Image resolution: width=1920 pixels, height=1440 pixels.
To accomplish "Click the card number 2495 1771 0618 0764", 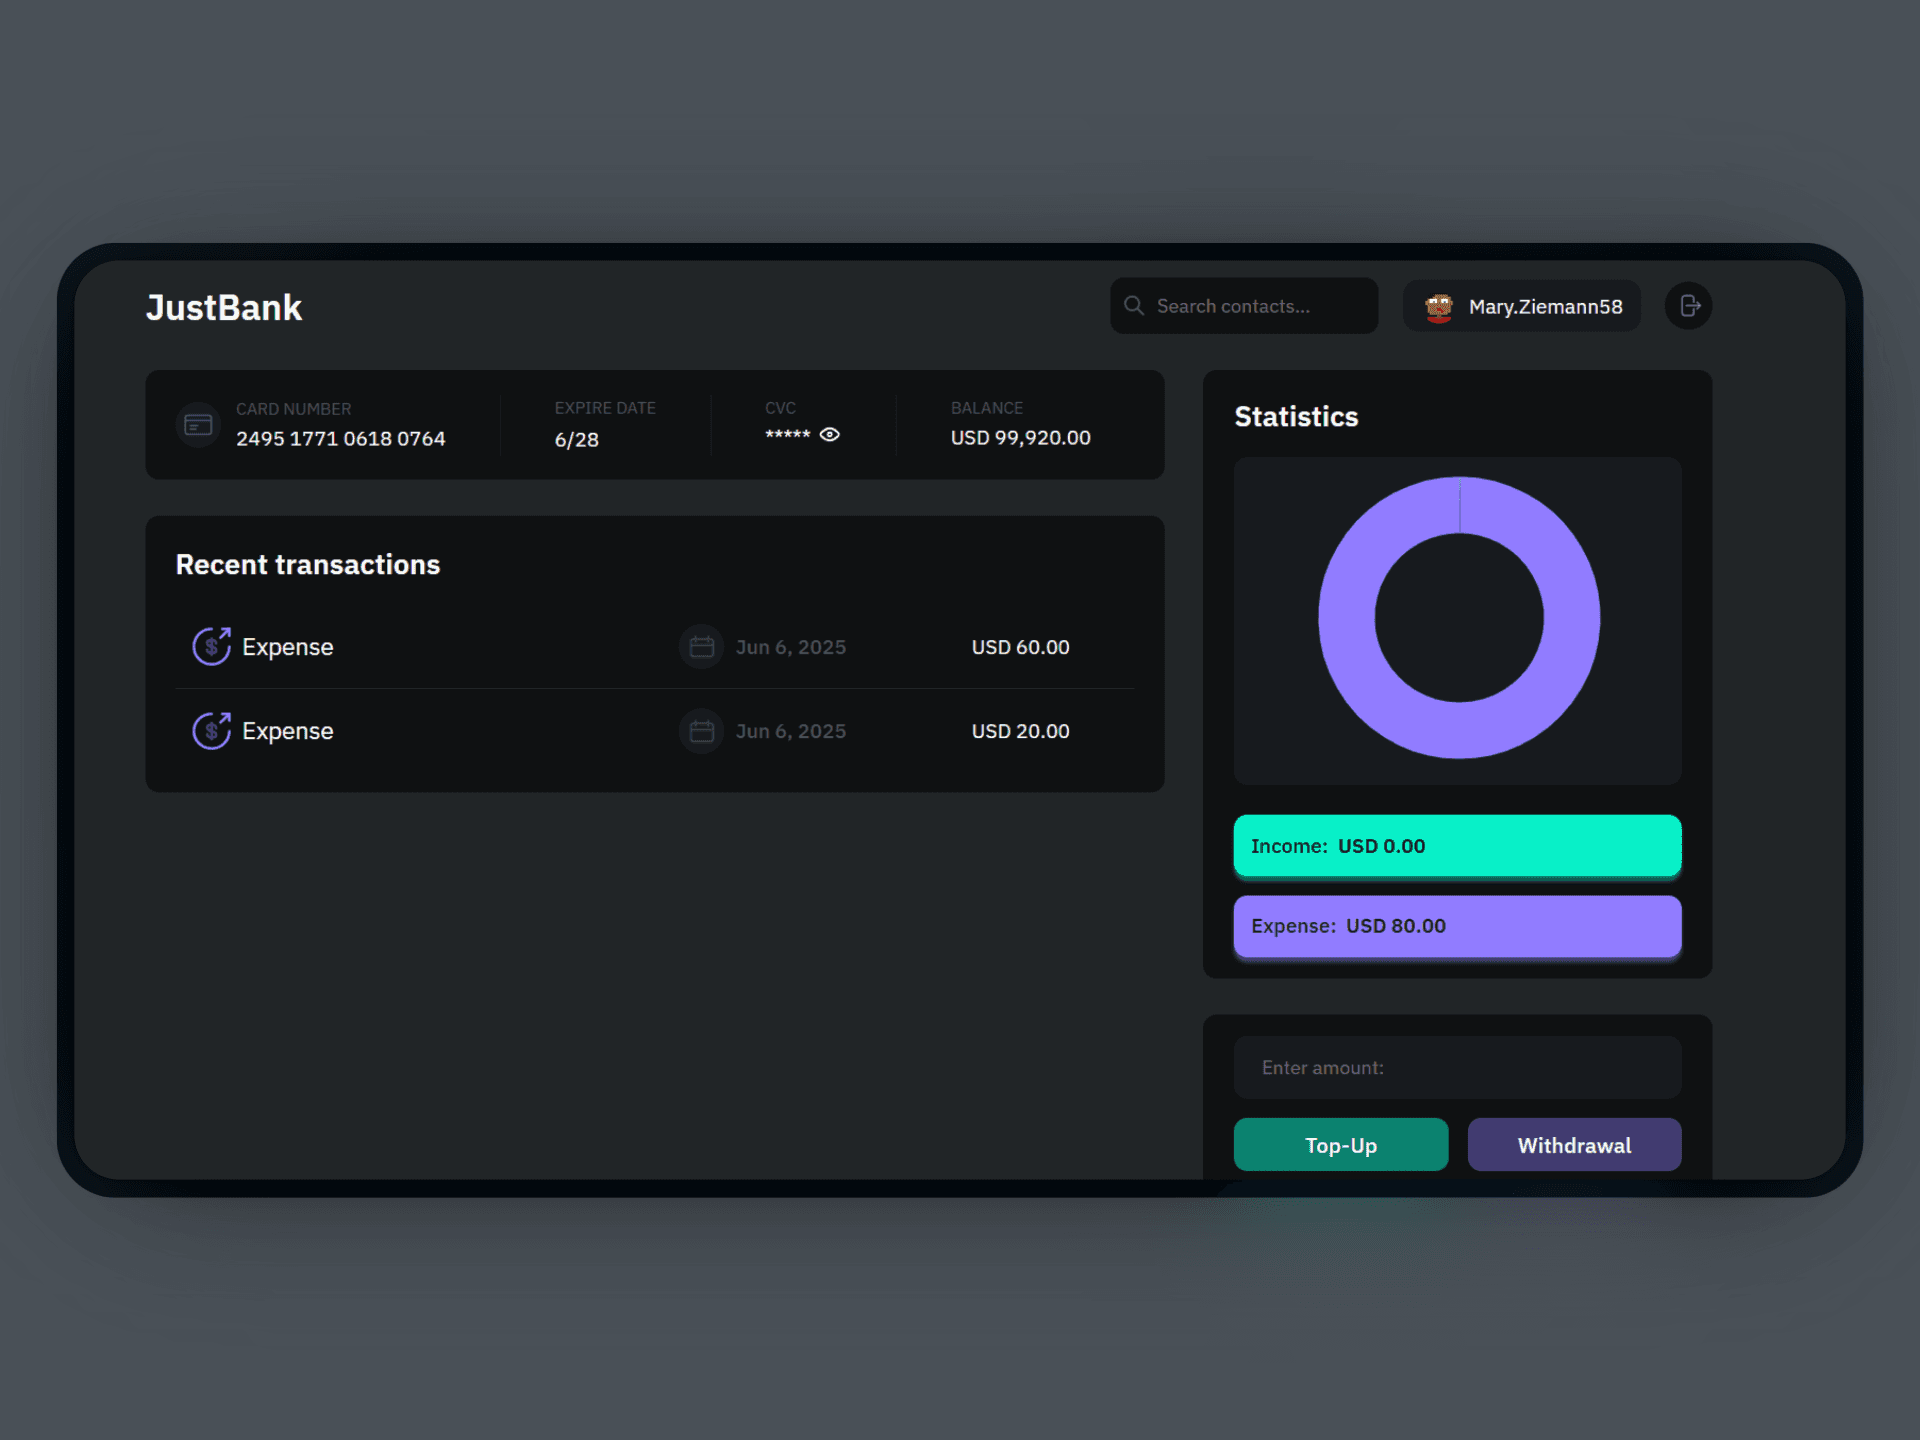I will (340, 439).
